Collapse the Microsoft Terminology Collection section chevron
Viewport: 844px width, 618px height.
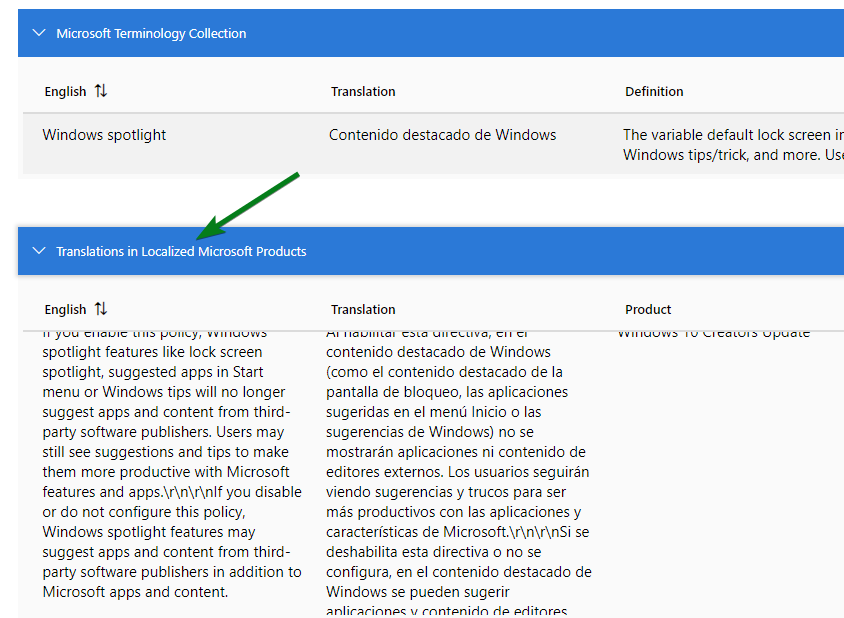(39, 33)
